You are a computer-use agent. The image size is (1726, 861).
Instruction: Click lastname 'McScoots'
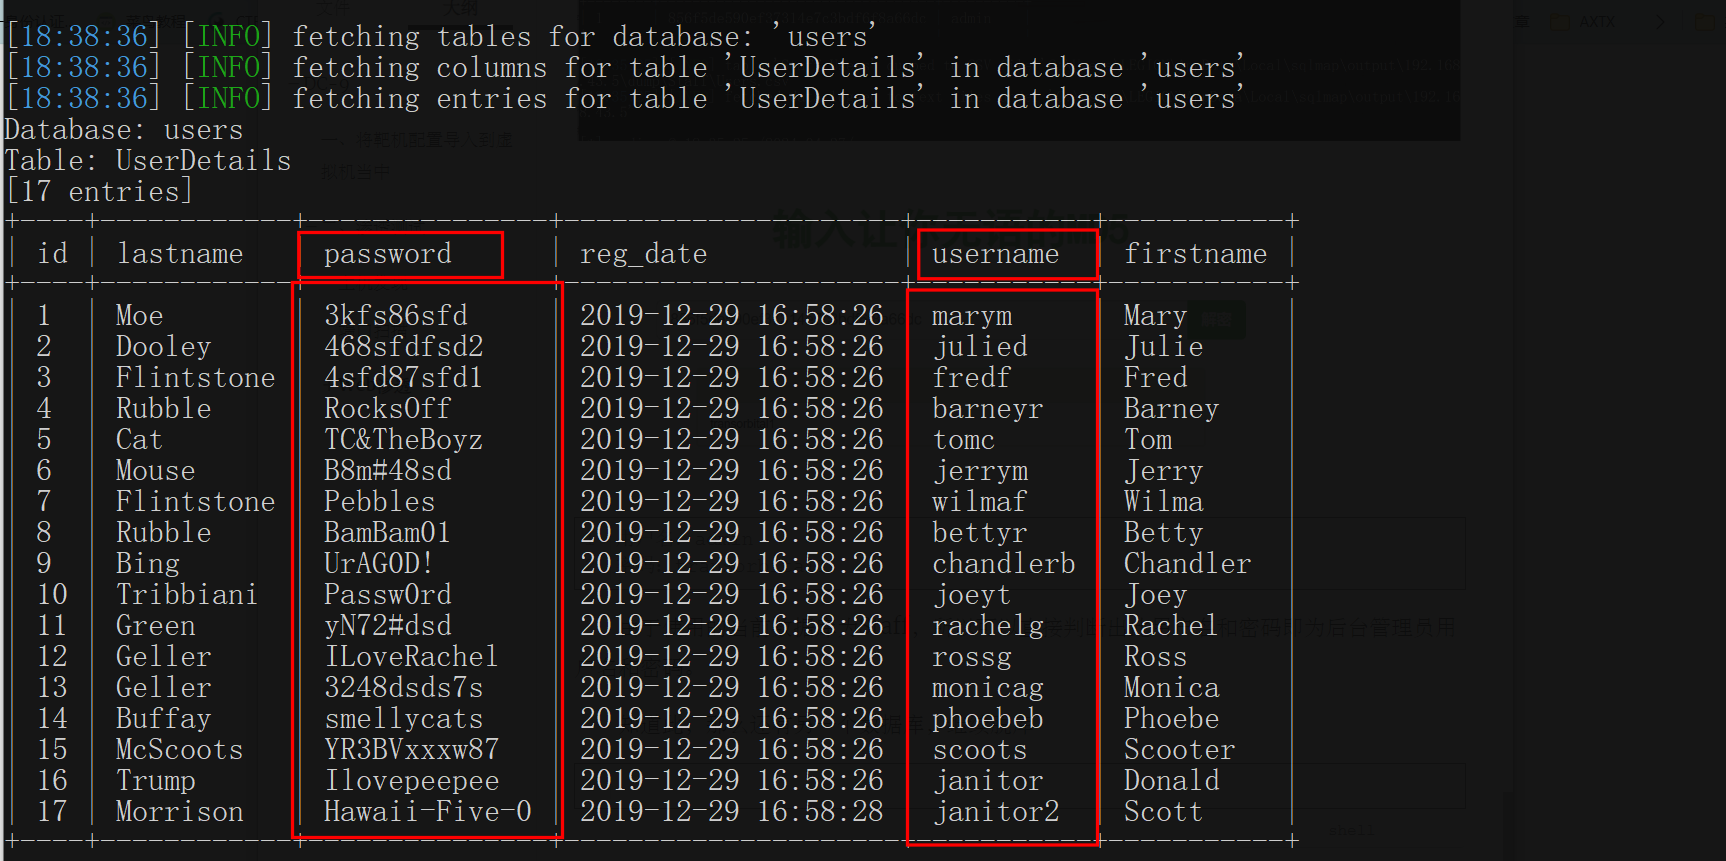tap(180, 750)
